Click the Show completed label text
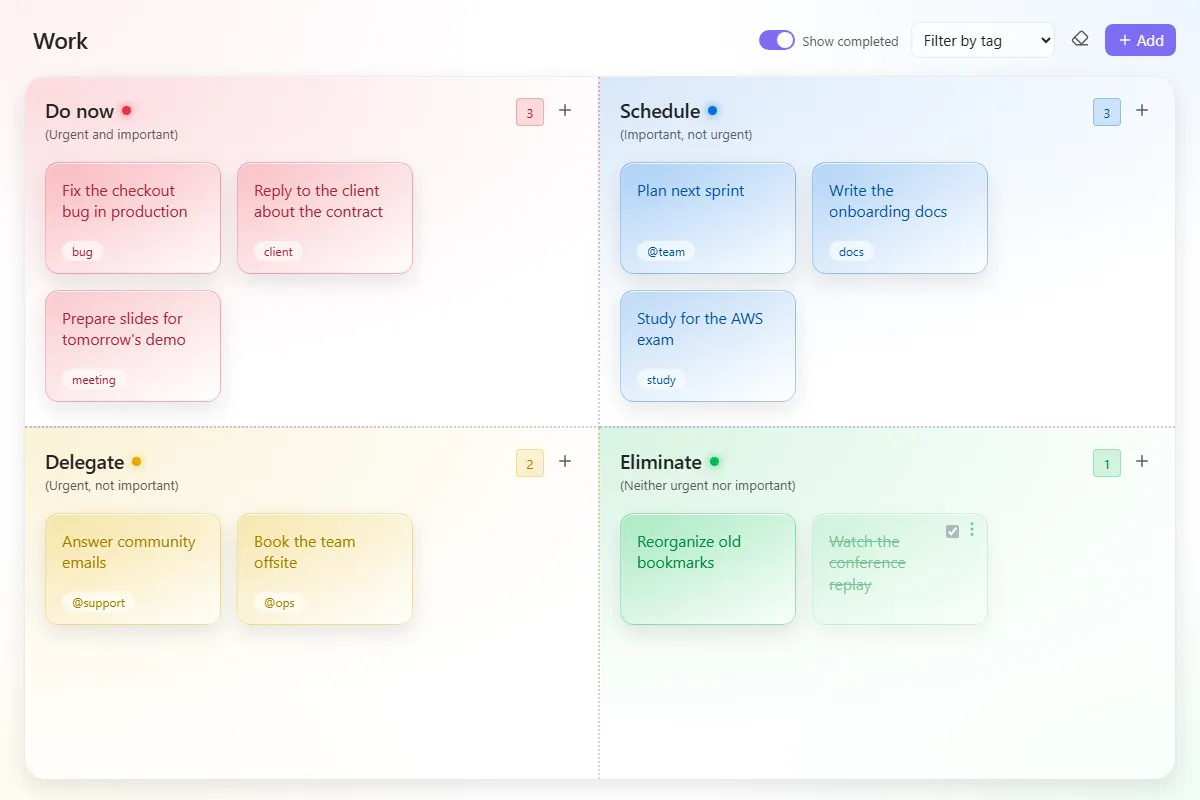This screenshot has height=800, width=1200. pyautogui.click(x=850, y=41)
